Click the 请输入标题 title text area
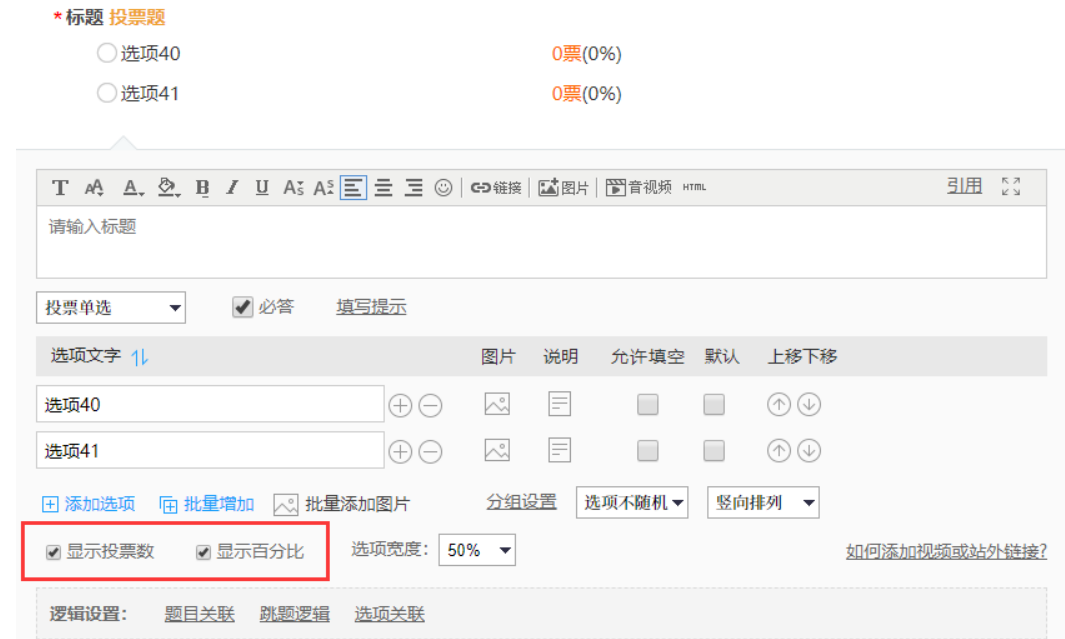 click(540, 242)
